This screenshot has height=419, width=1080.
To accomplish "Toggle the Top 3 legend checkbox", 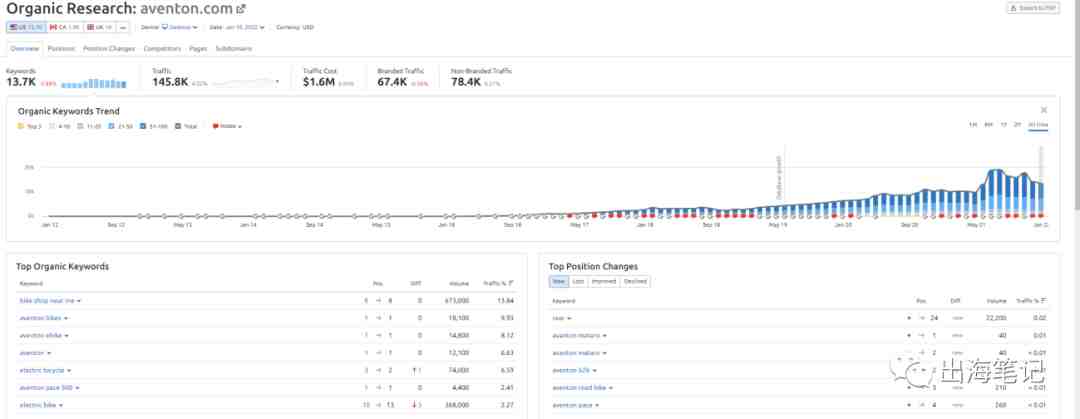I will coord(21,126).
